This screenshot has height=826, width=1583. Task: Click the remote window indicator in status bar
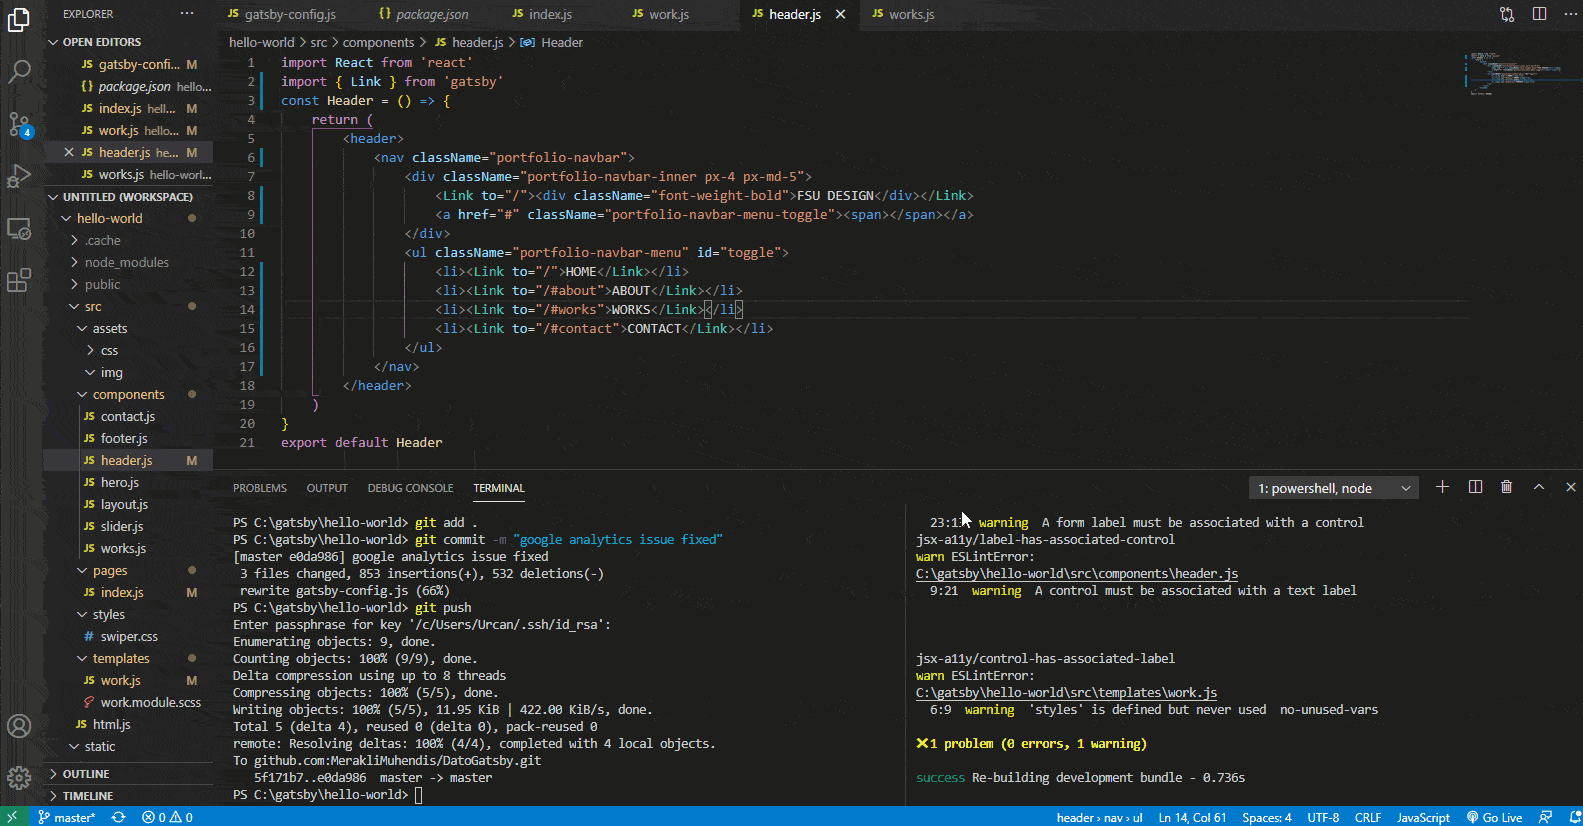click(x=12, y=817)
